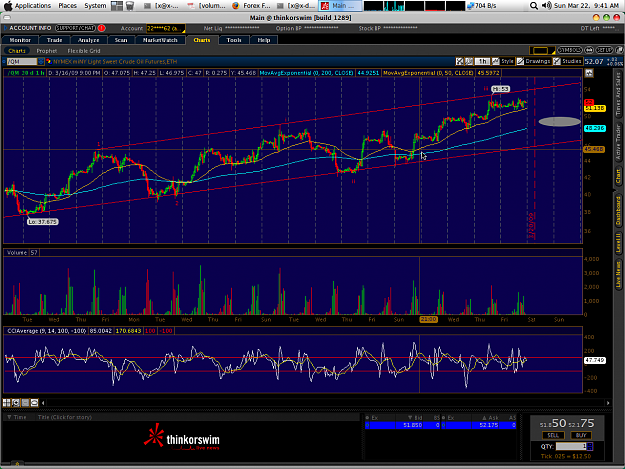Image resolution: width=625 pixels, height=469 pixels.
Task: Toggle the chart sidebar waveform icon
Action: tap(589, 73)
